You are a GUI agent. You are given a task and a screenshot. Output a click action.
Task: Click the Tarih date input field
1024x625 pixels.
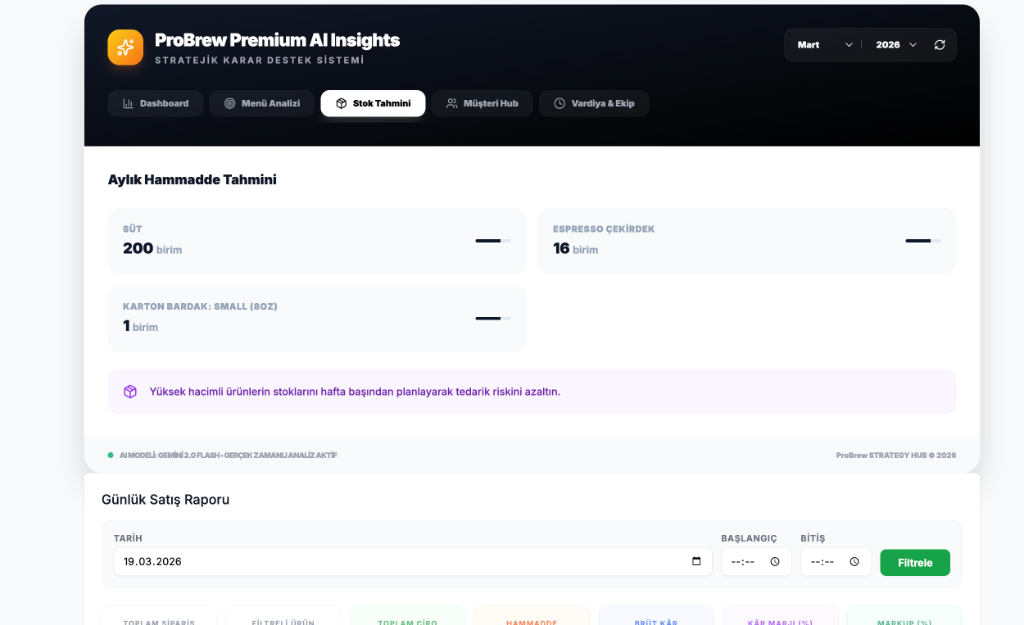pos(400,562)
